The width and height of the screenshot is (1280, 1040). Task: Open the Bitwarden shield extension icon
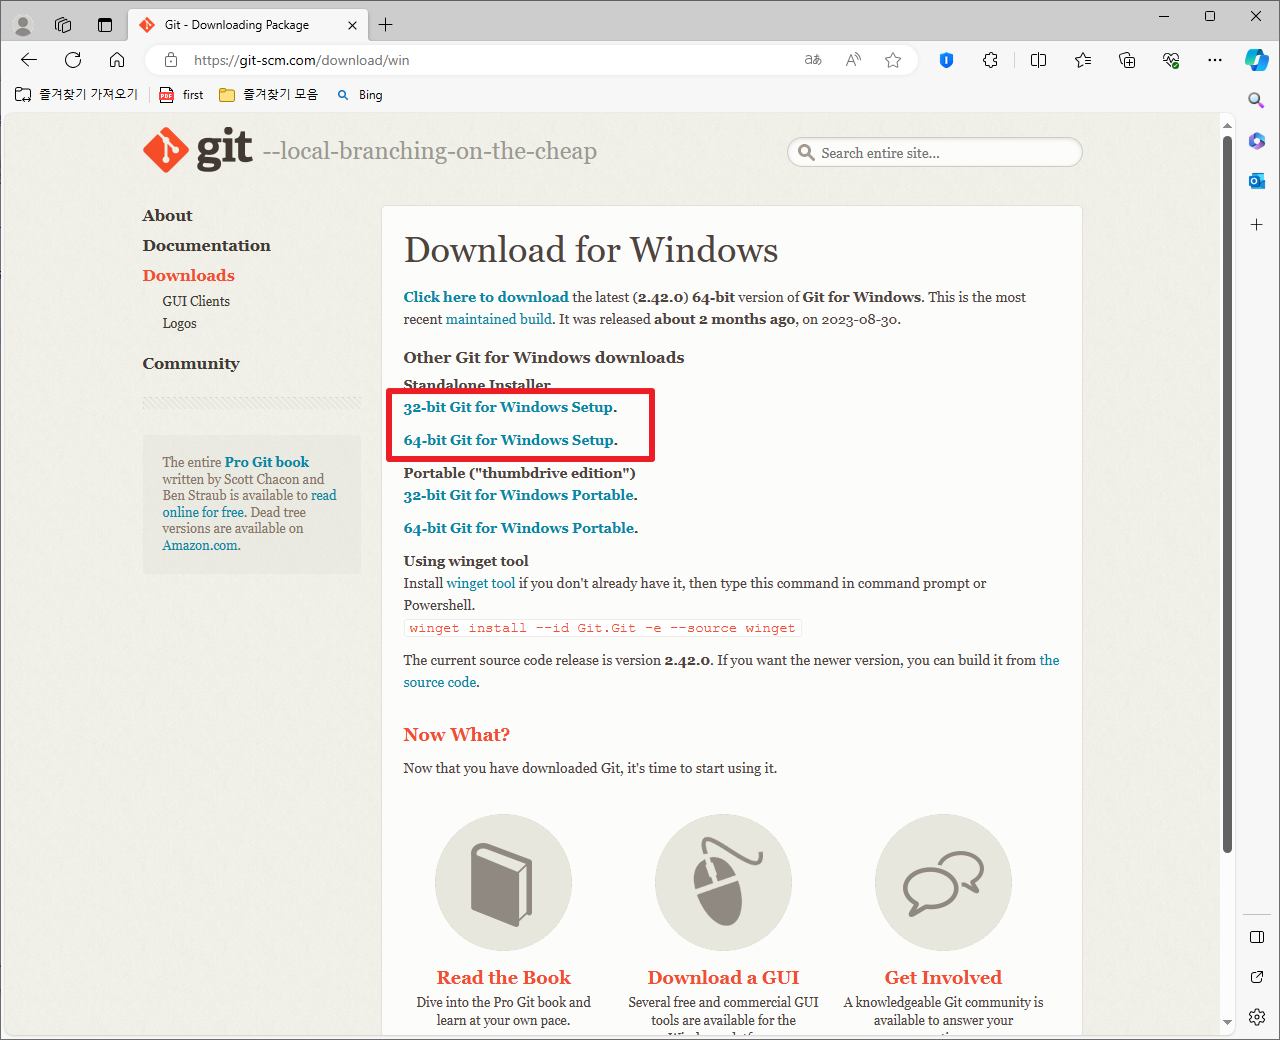(946, 60)
